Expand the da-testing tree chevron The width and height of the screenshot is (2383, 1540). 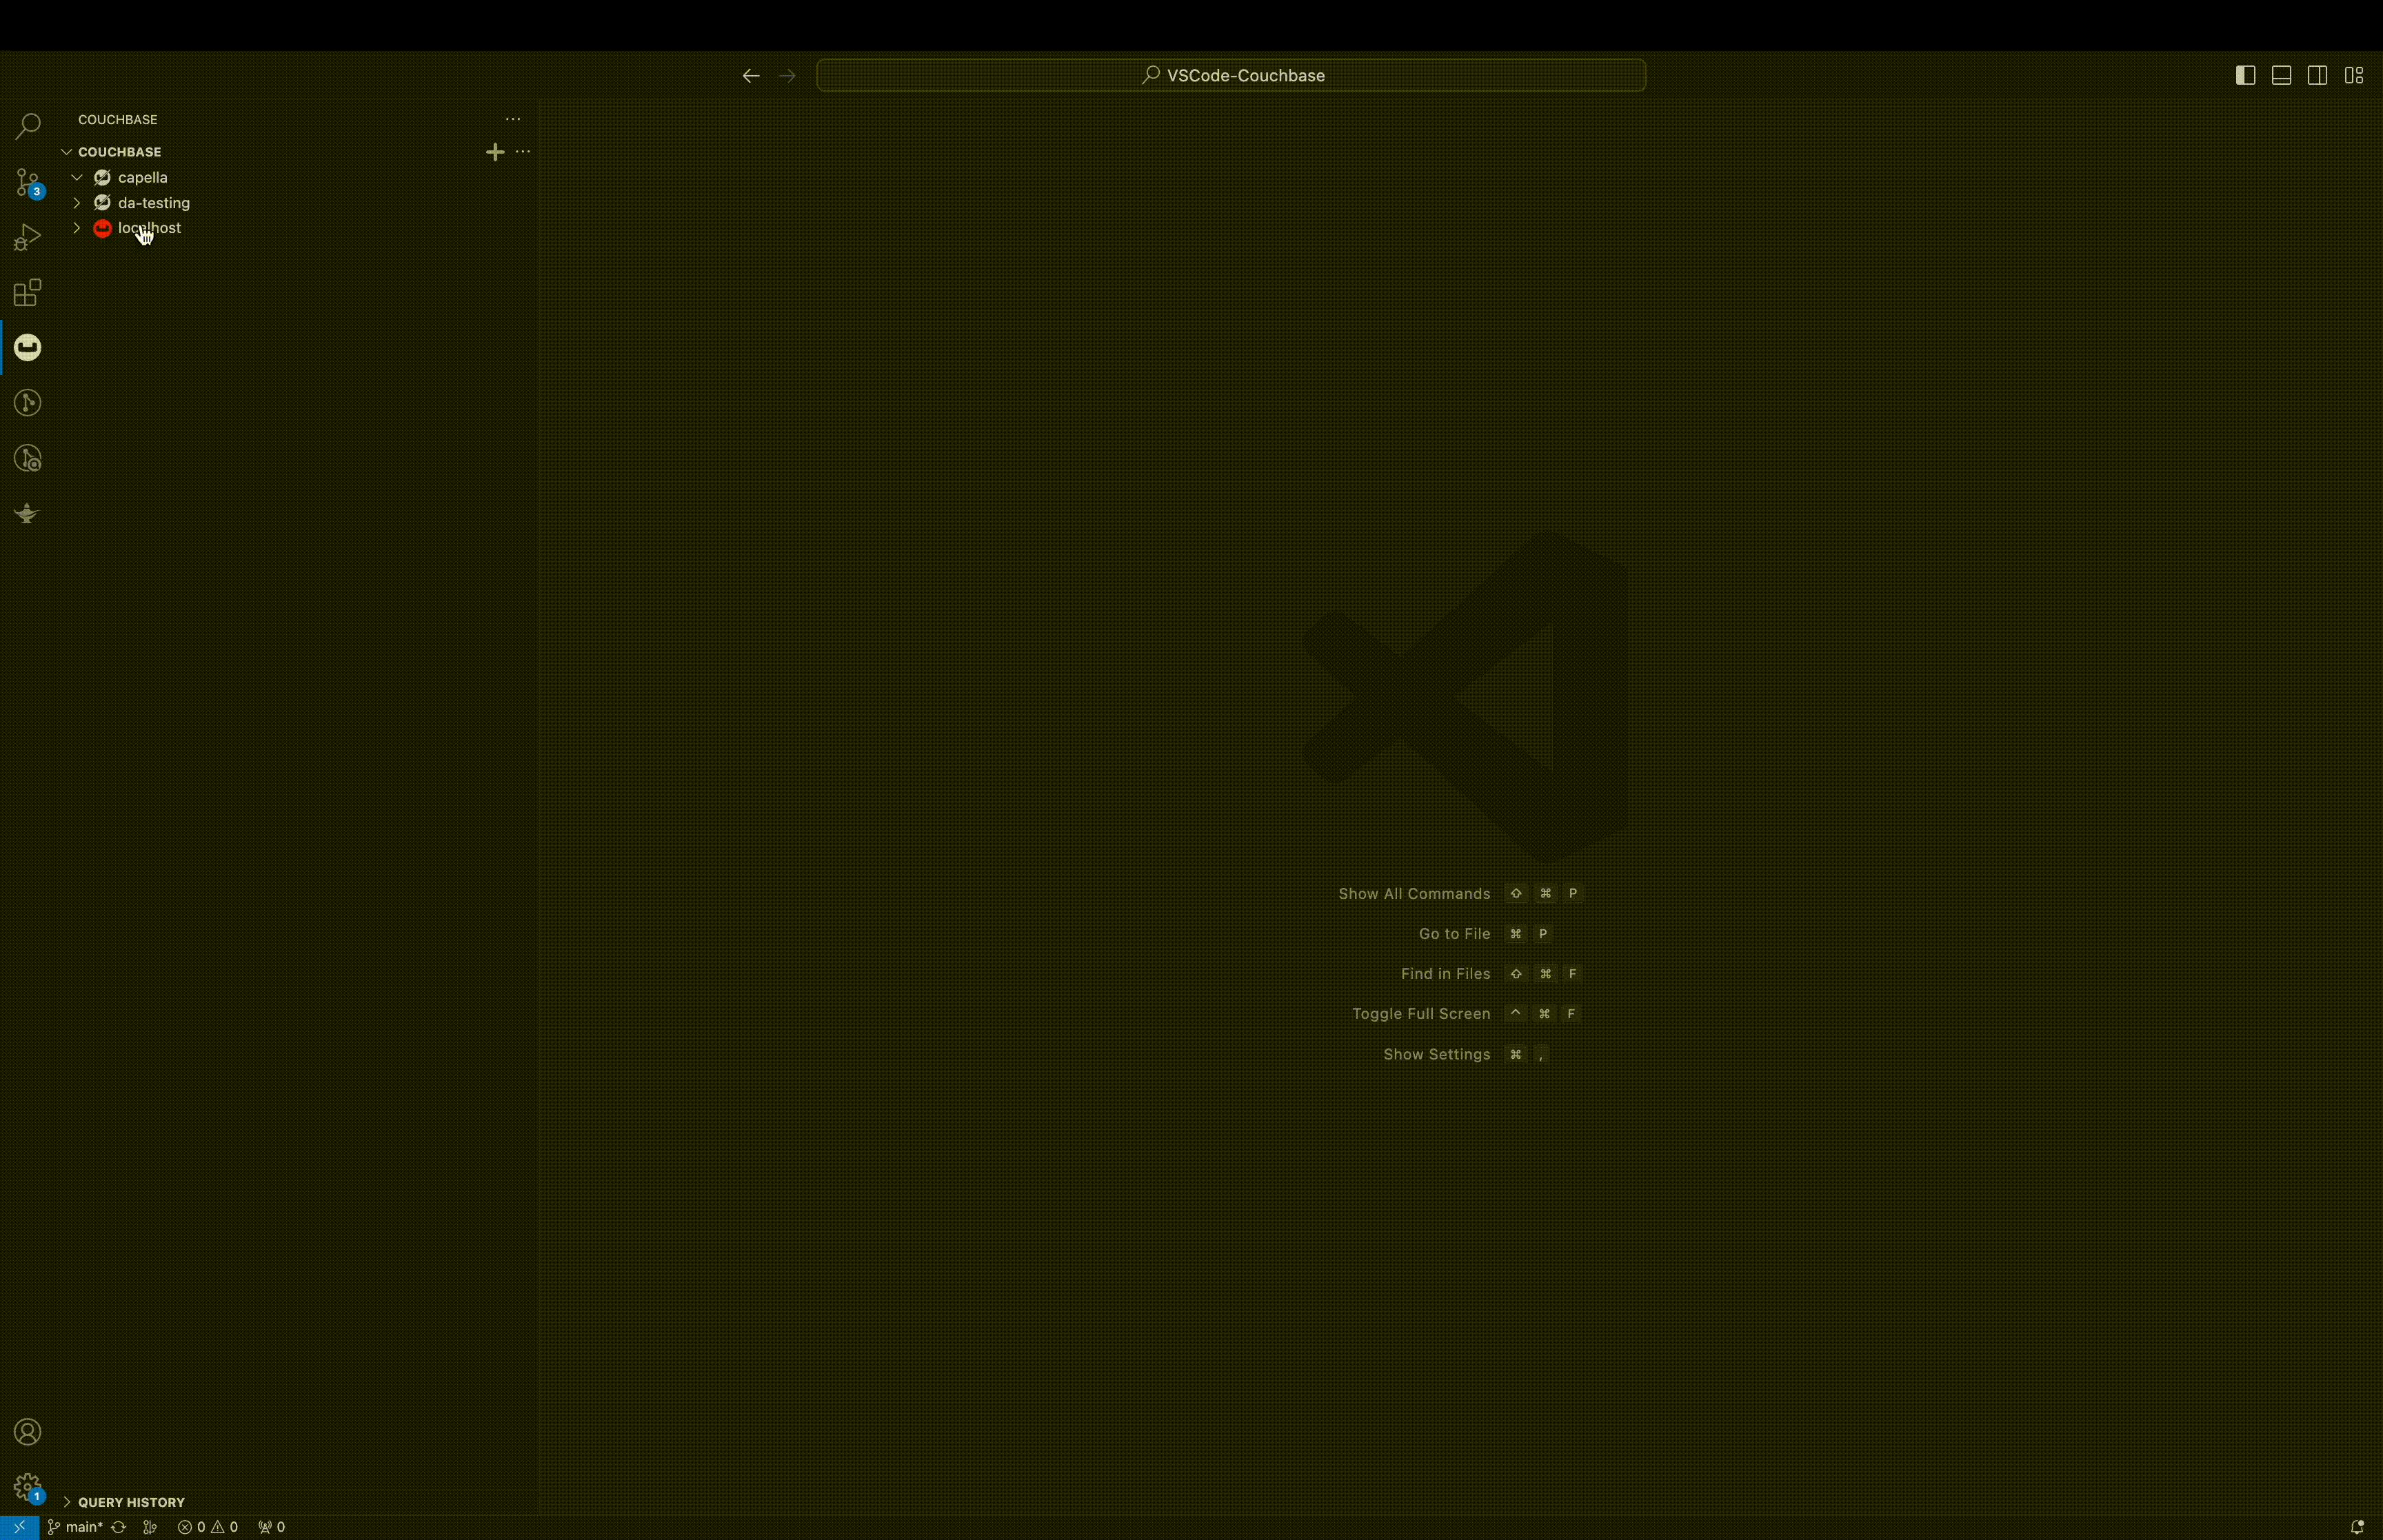click(x=77, y=203)
